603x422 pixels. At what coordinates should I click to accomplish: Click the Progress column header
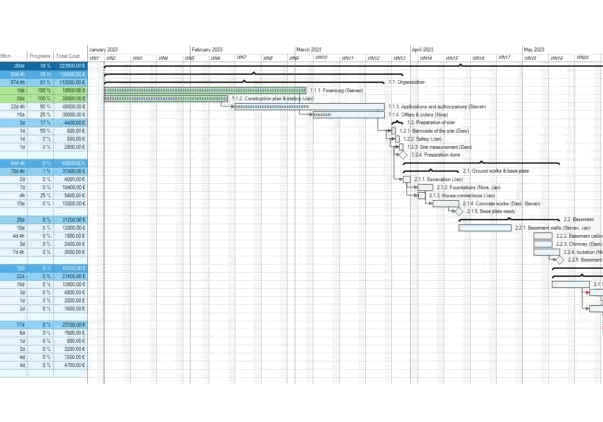click(40, 56)
